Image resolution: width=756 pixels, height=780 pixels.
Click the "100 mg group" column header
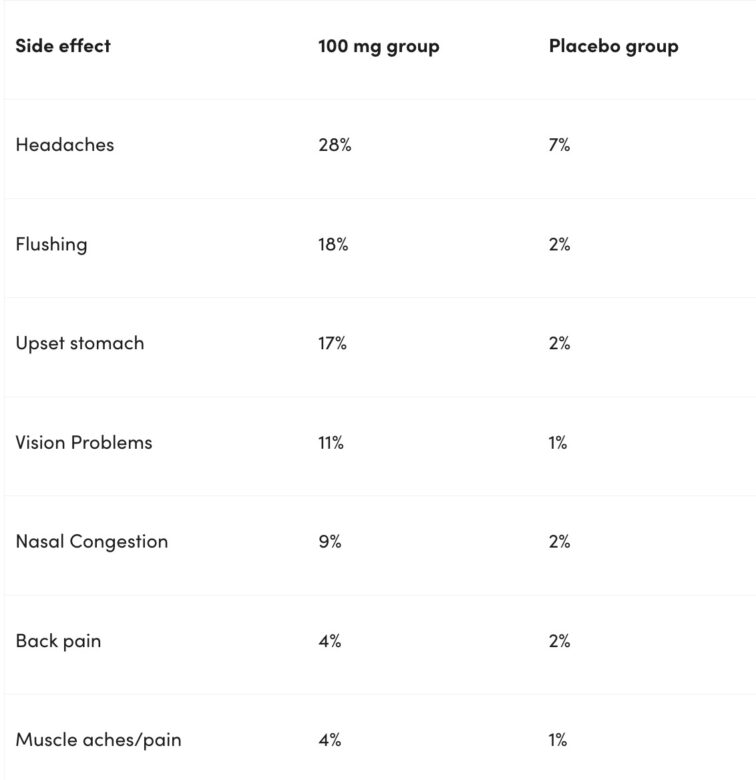click(x=378, y=46)
